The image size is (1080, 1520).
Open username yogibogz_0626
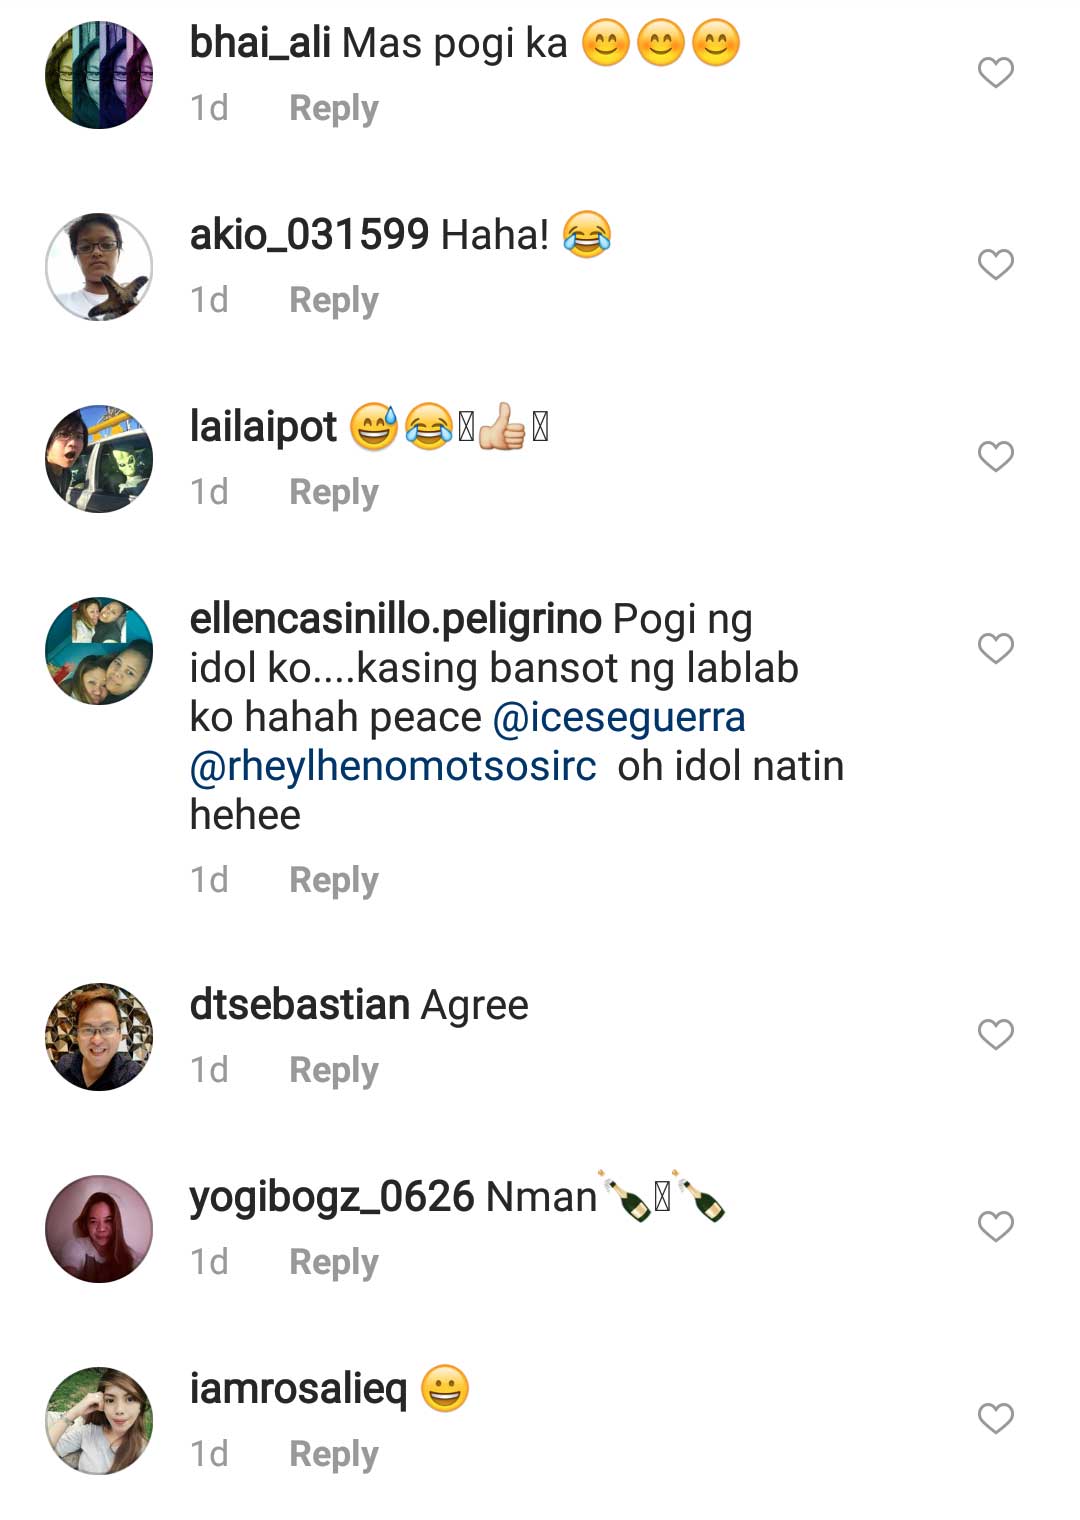click(x=331, y=1197)
